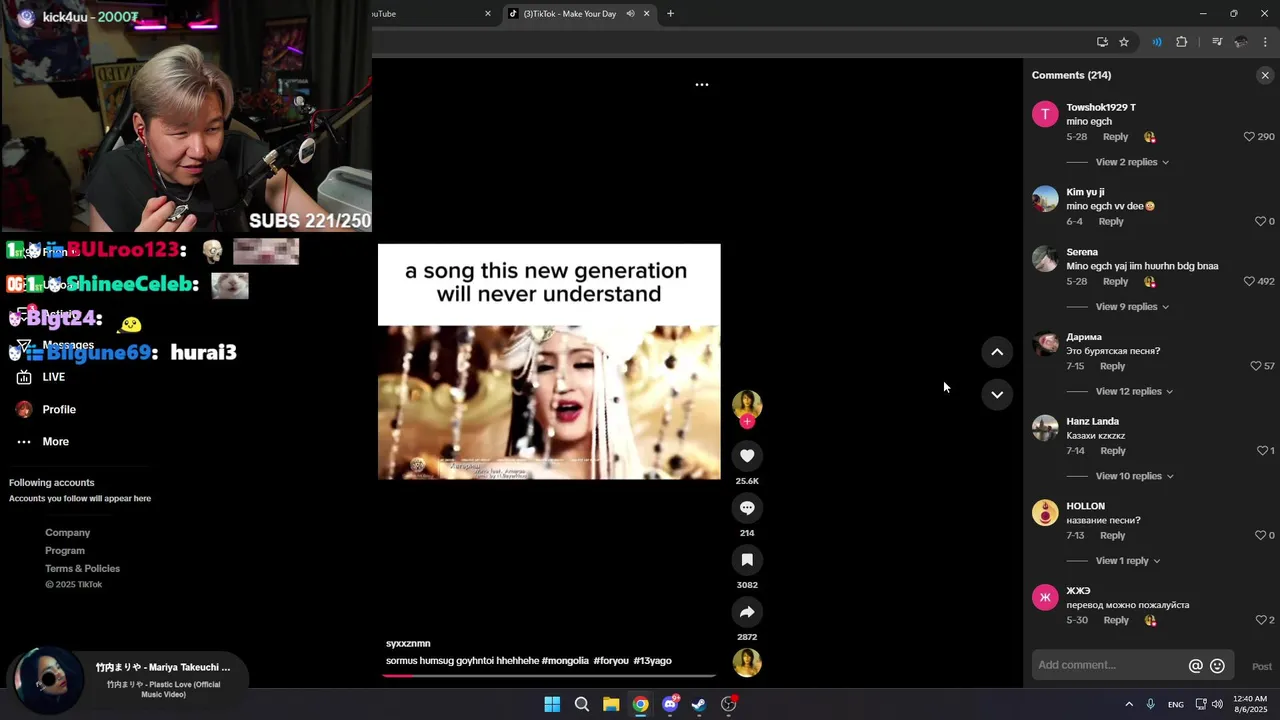Focus the Add comment input field

tap(1108, 665)
